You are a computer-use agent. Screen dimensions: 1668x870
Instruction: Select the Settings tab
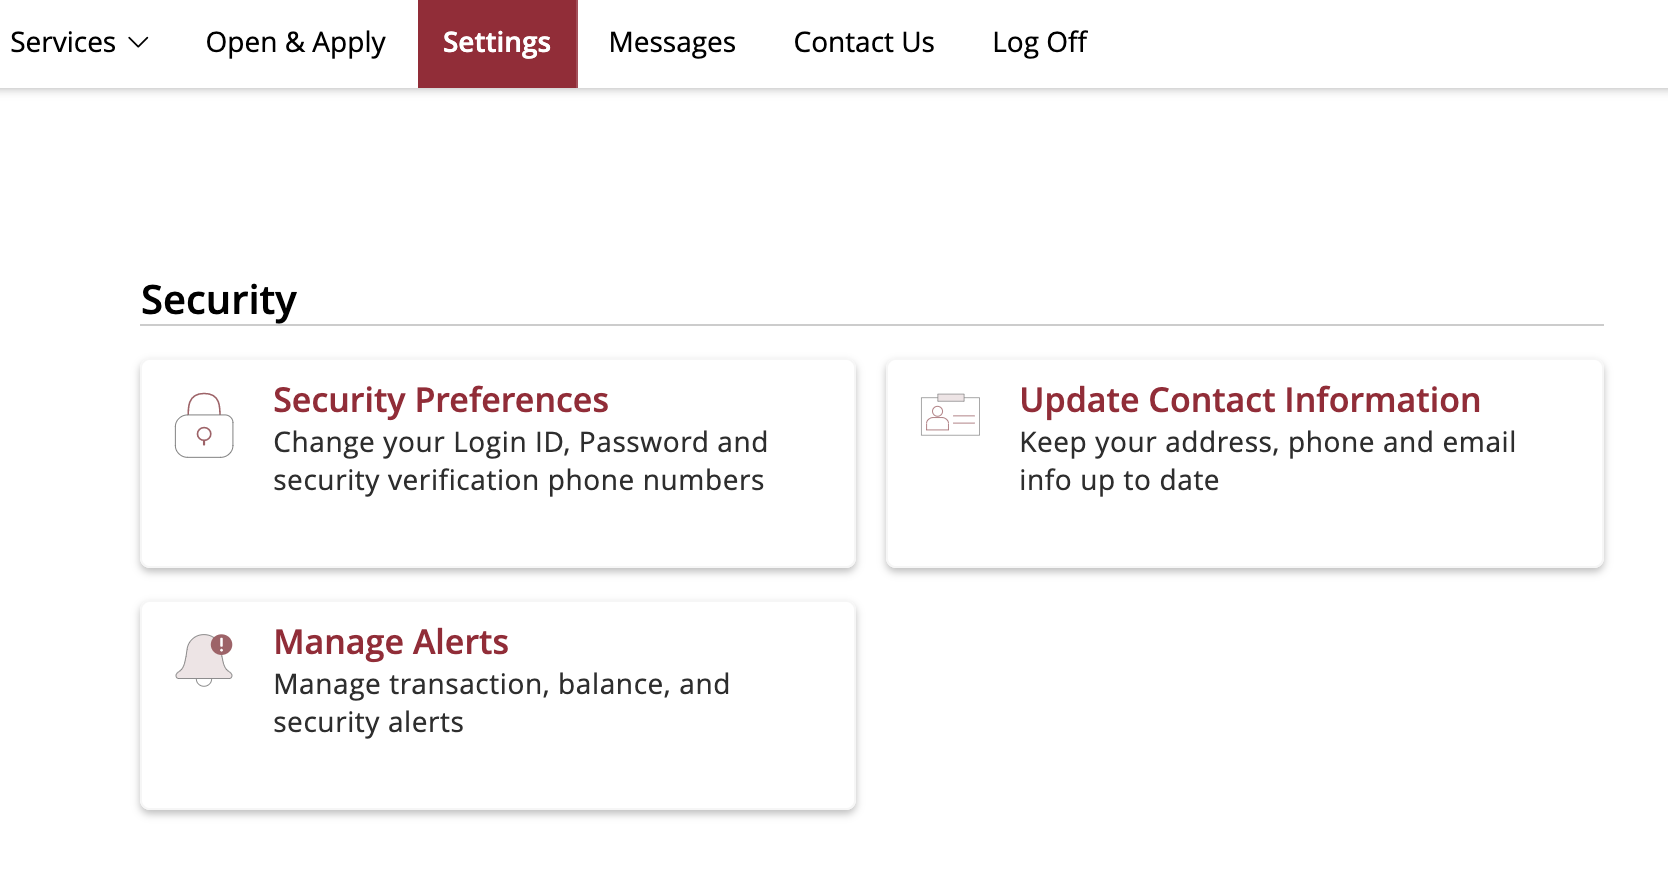pyautogui.click(x=497, y=43)
